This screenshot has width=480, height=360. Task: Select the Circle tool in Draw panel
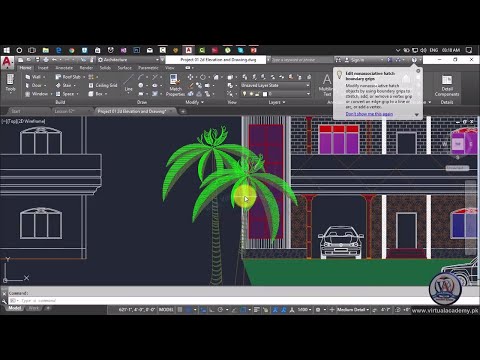(141, 85)
